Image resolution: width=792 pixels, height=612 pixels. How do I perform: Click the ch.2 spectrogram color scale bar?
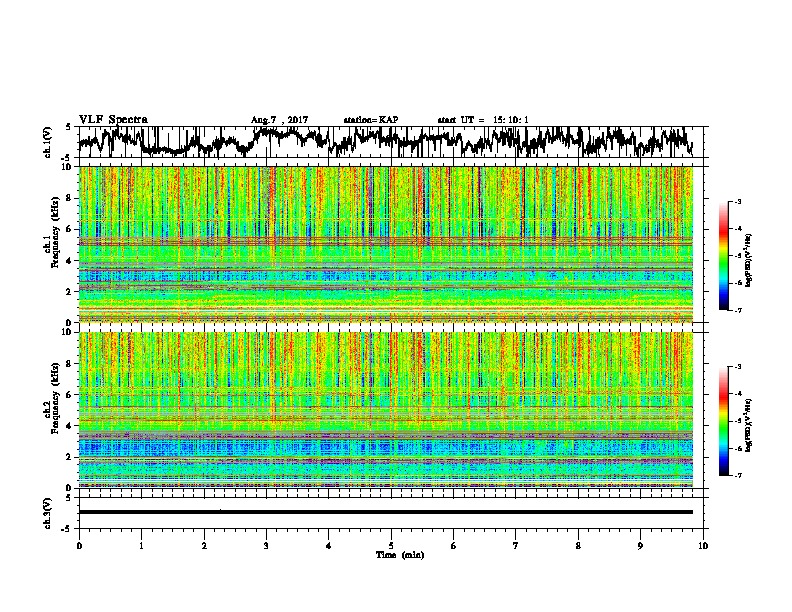point(723,421)
